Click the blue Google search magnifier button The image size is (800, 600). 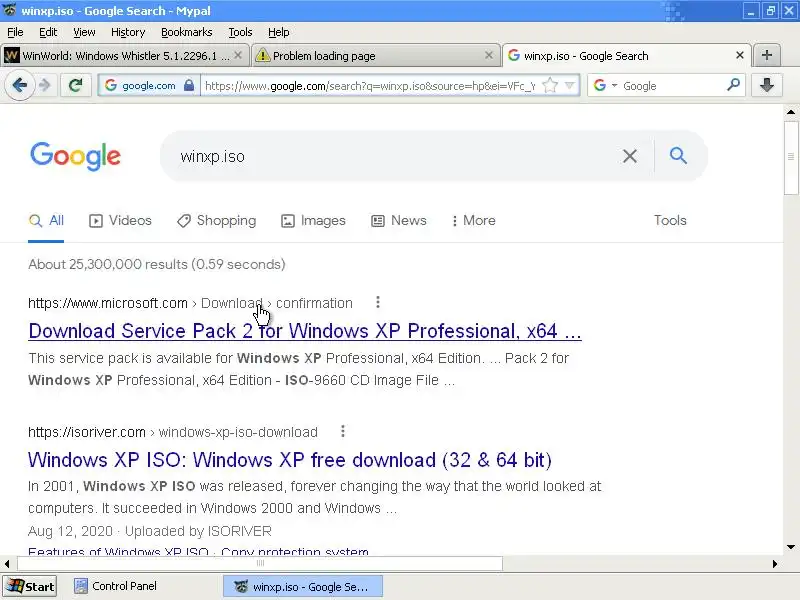678,155
